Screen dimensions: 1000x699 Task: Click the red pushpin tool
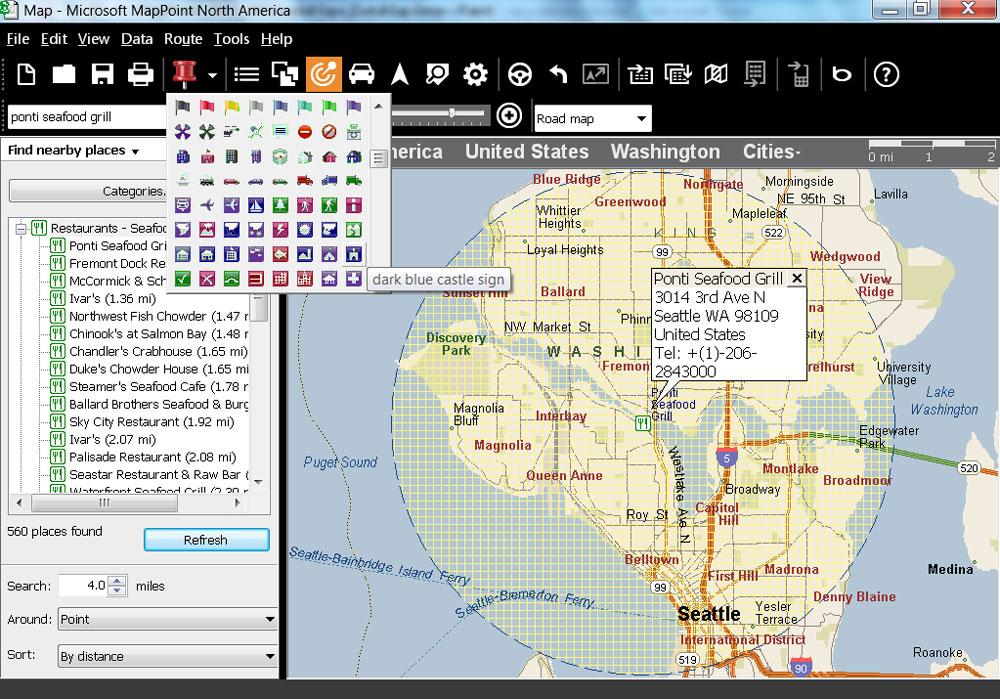click(x=183, y=73)
